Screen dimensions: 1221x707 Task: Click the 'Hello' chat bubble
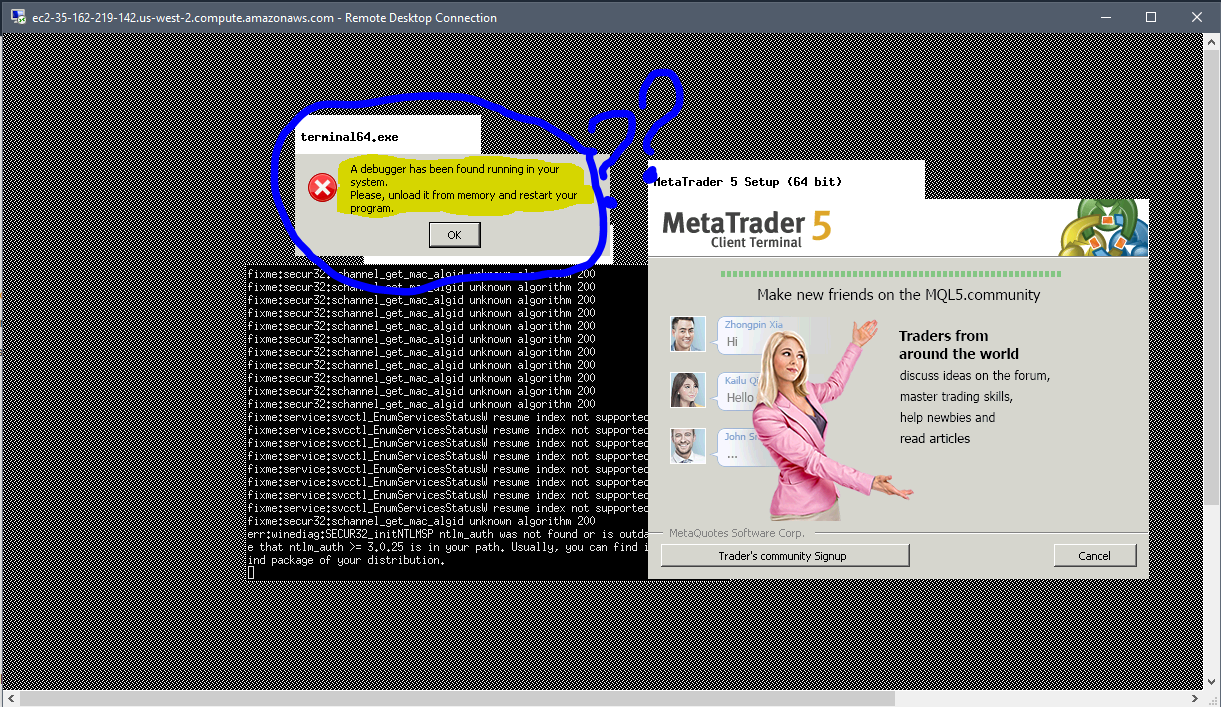[742, 392]
